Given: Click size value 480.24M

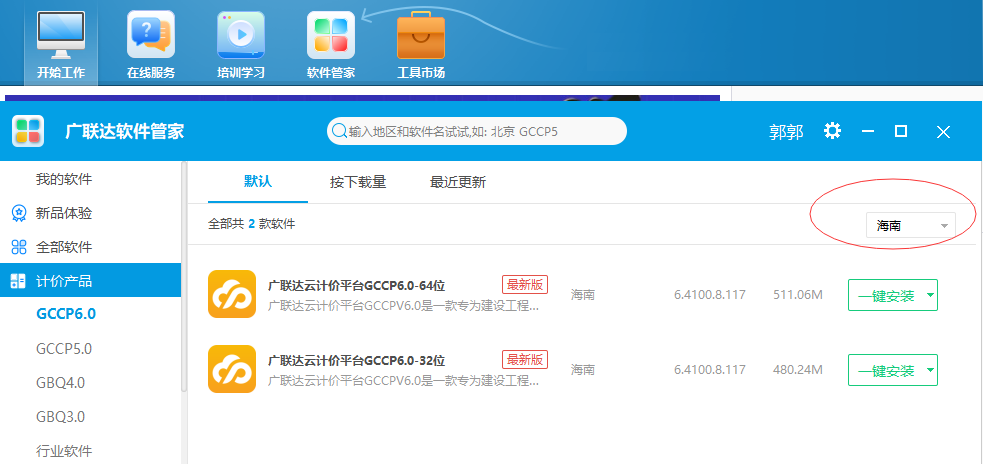Looking at the screenshot, I should tap(797, 370).
